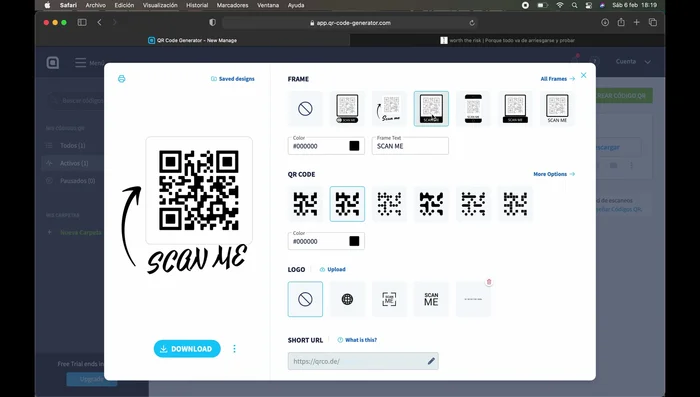
Task: Open the Archivo menu
Action: (96, 5)
